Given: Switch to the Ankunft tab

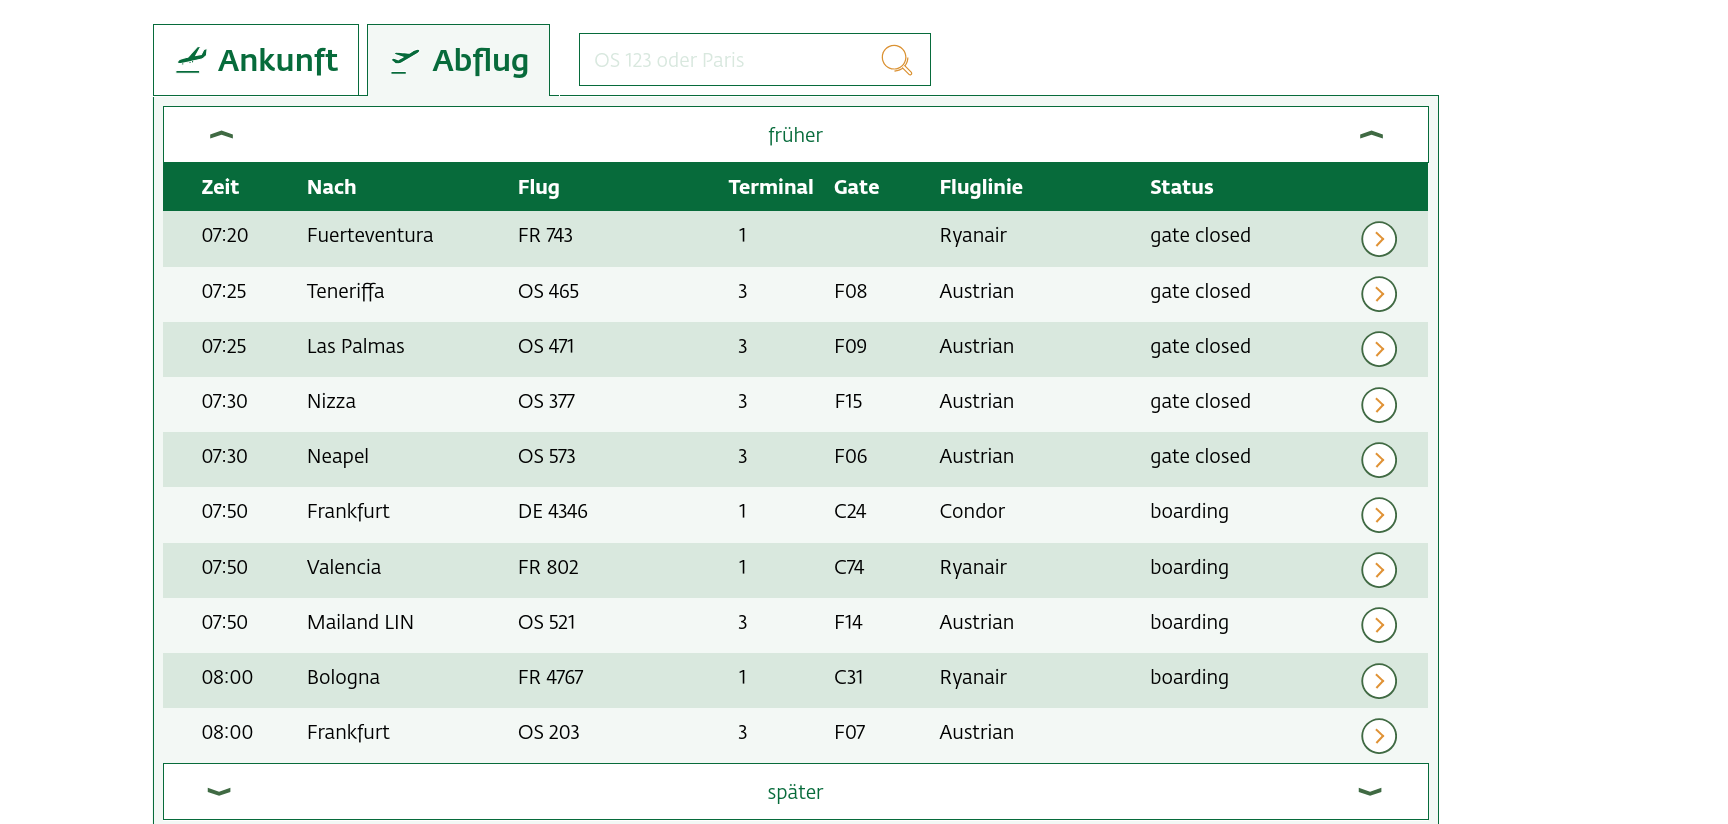Looking at the screenshot, I should tap(257, 61).
